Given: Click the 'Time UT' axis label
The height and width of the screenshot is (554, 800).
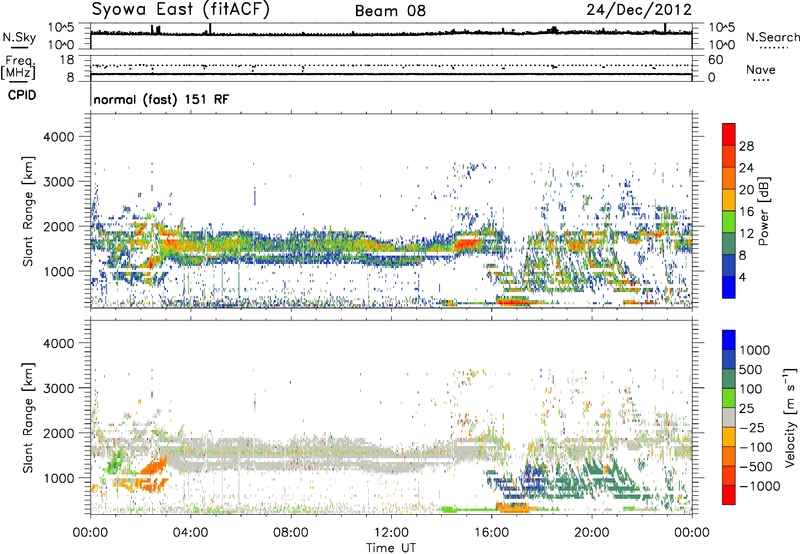Looking at the screenshot, I should pyautogui.click(x=391, y=548).
